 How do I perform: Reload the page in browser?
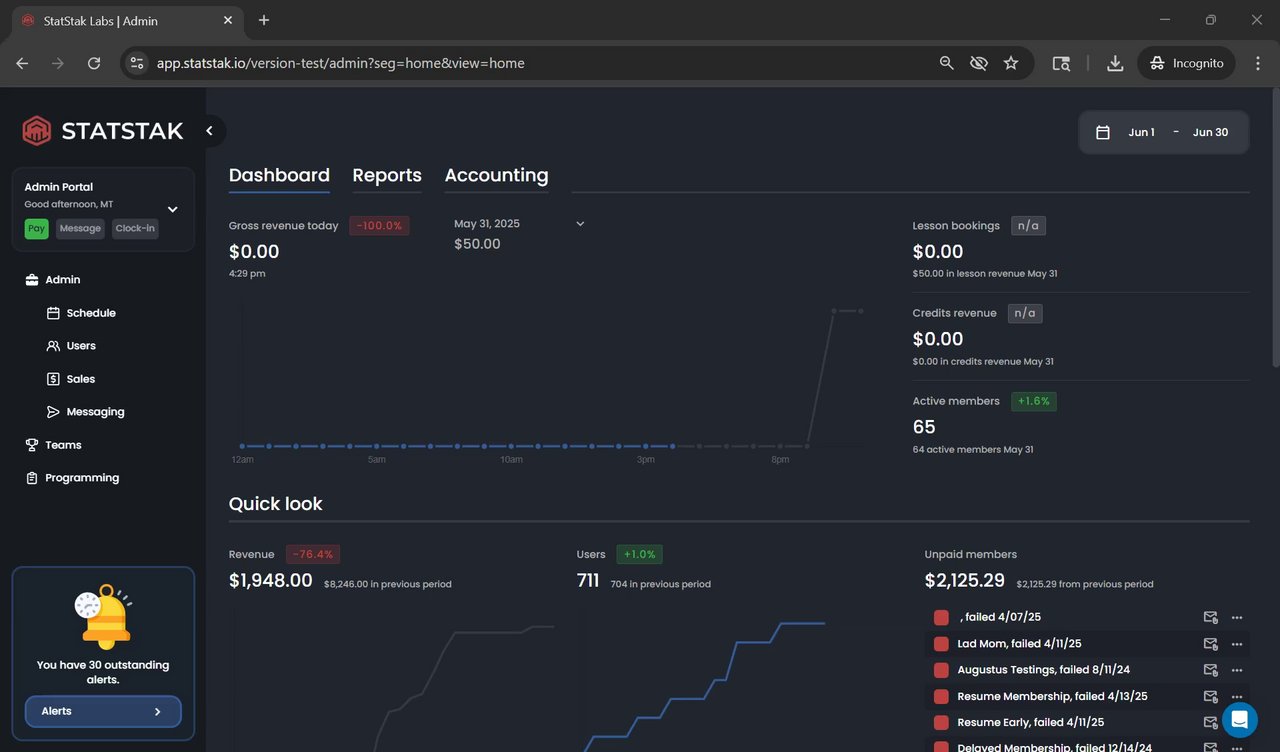click(94, 63)
